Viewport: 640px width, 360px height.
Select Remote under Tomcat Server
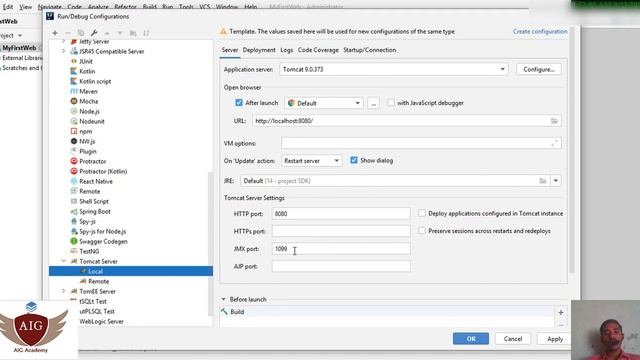98,281
